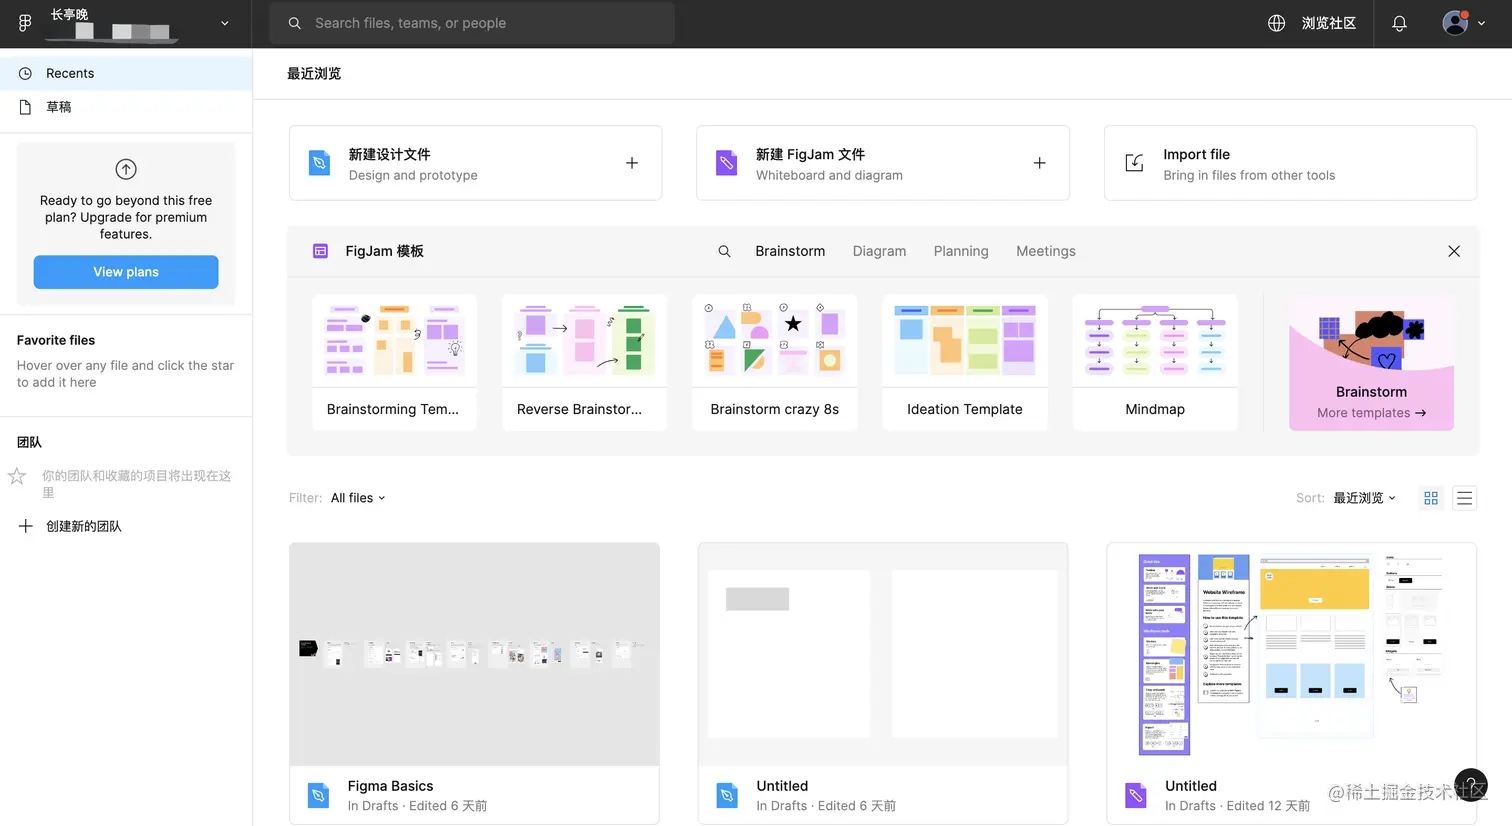Open the Brainstorm crazy 8s template
Image resolution: width=1512 pixels, height=826 pixels.
pos(774,363)
